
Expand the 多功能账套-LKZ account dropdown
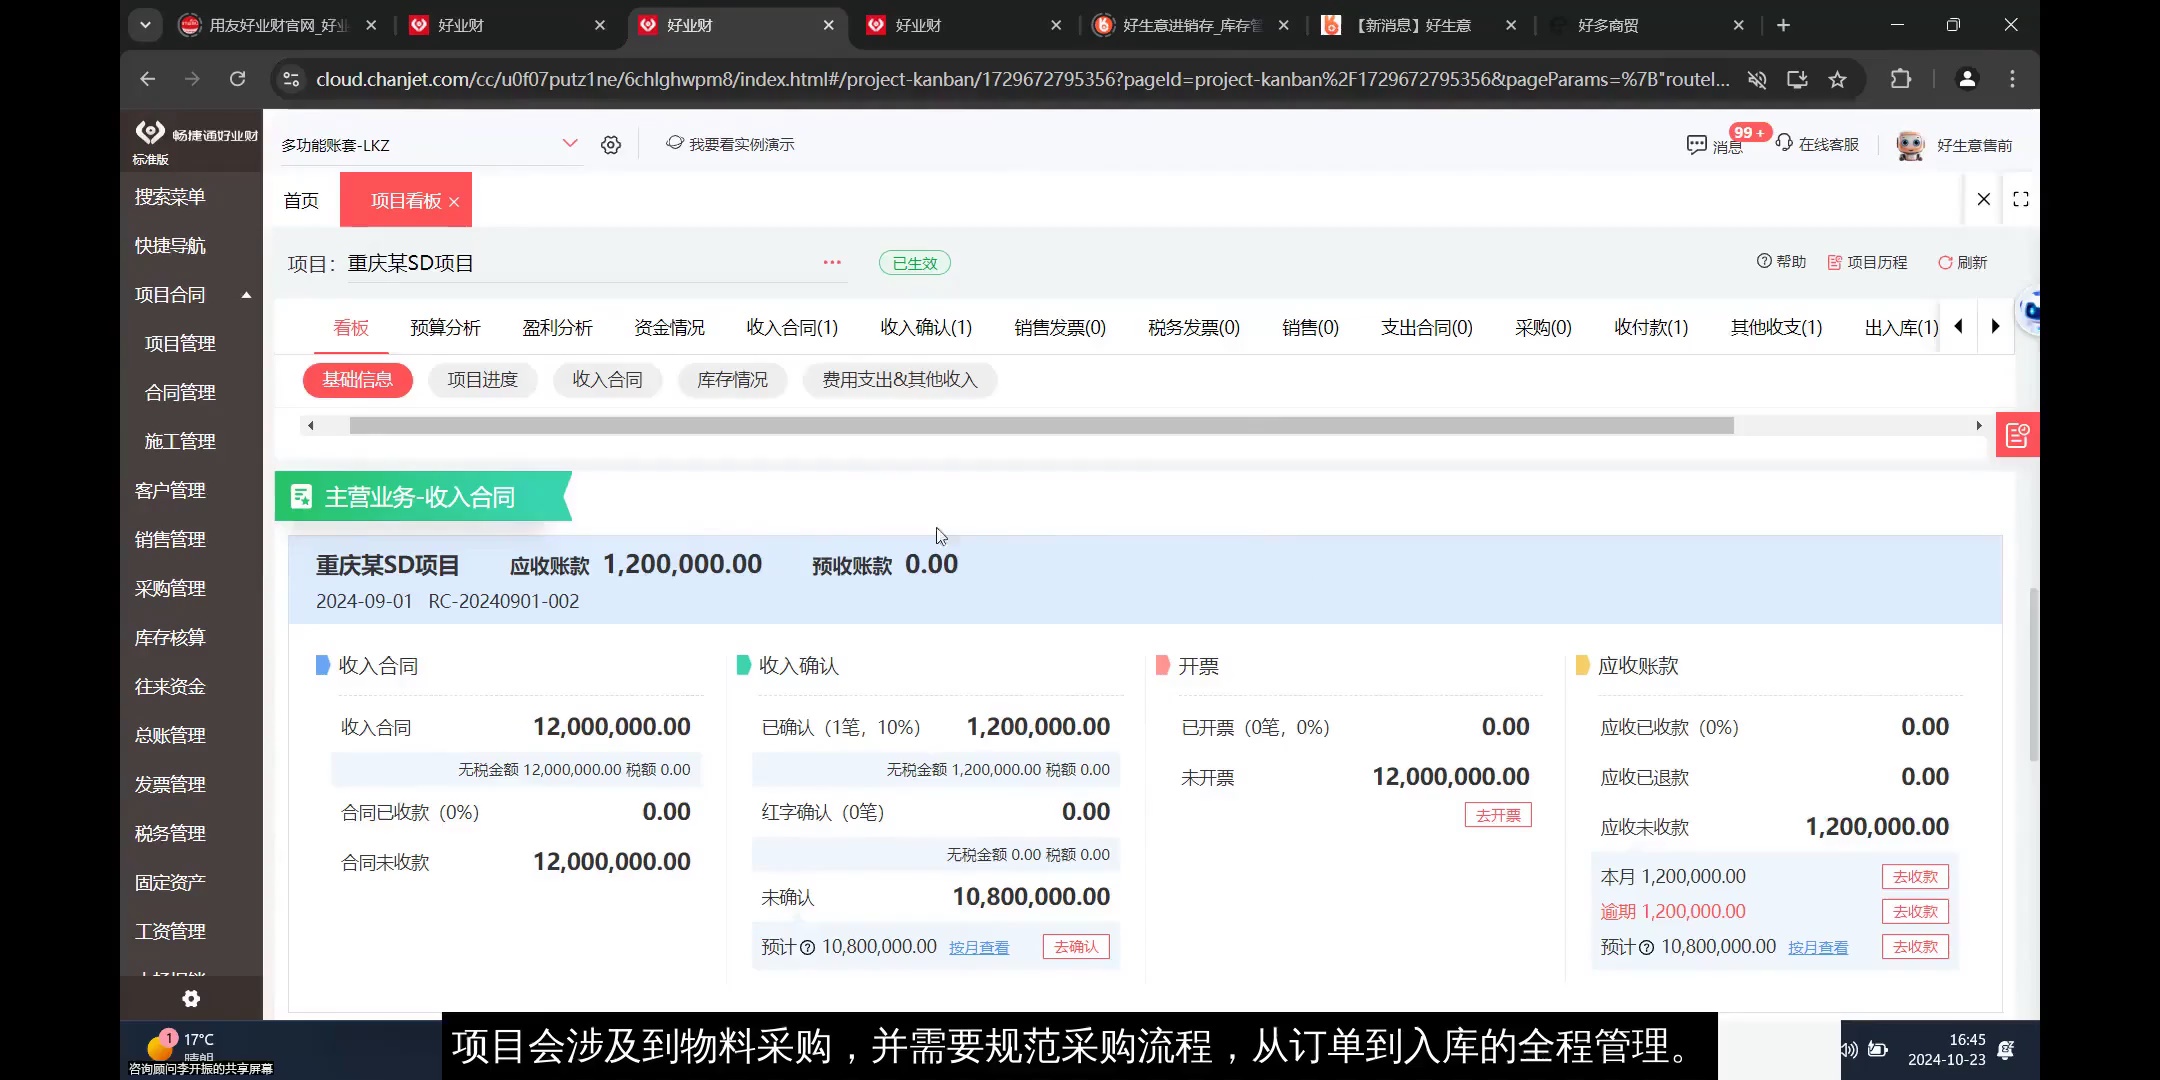pyautogui.click(x=570, y=143)
